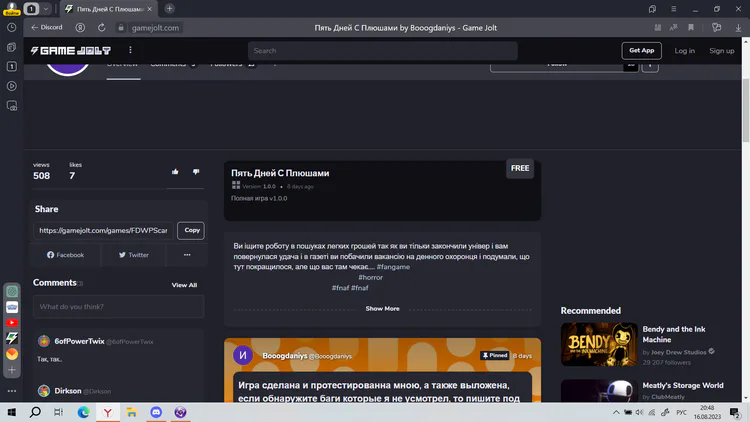The width and height of the screenshot is (750, 422).
Task: Open a new browser tab
Action: pos(169,9)
